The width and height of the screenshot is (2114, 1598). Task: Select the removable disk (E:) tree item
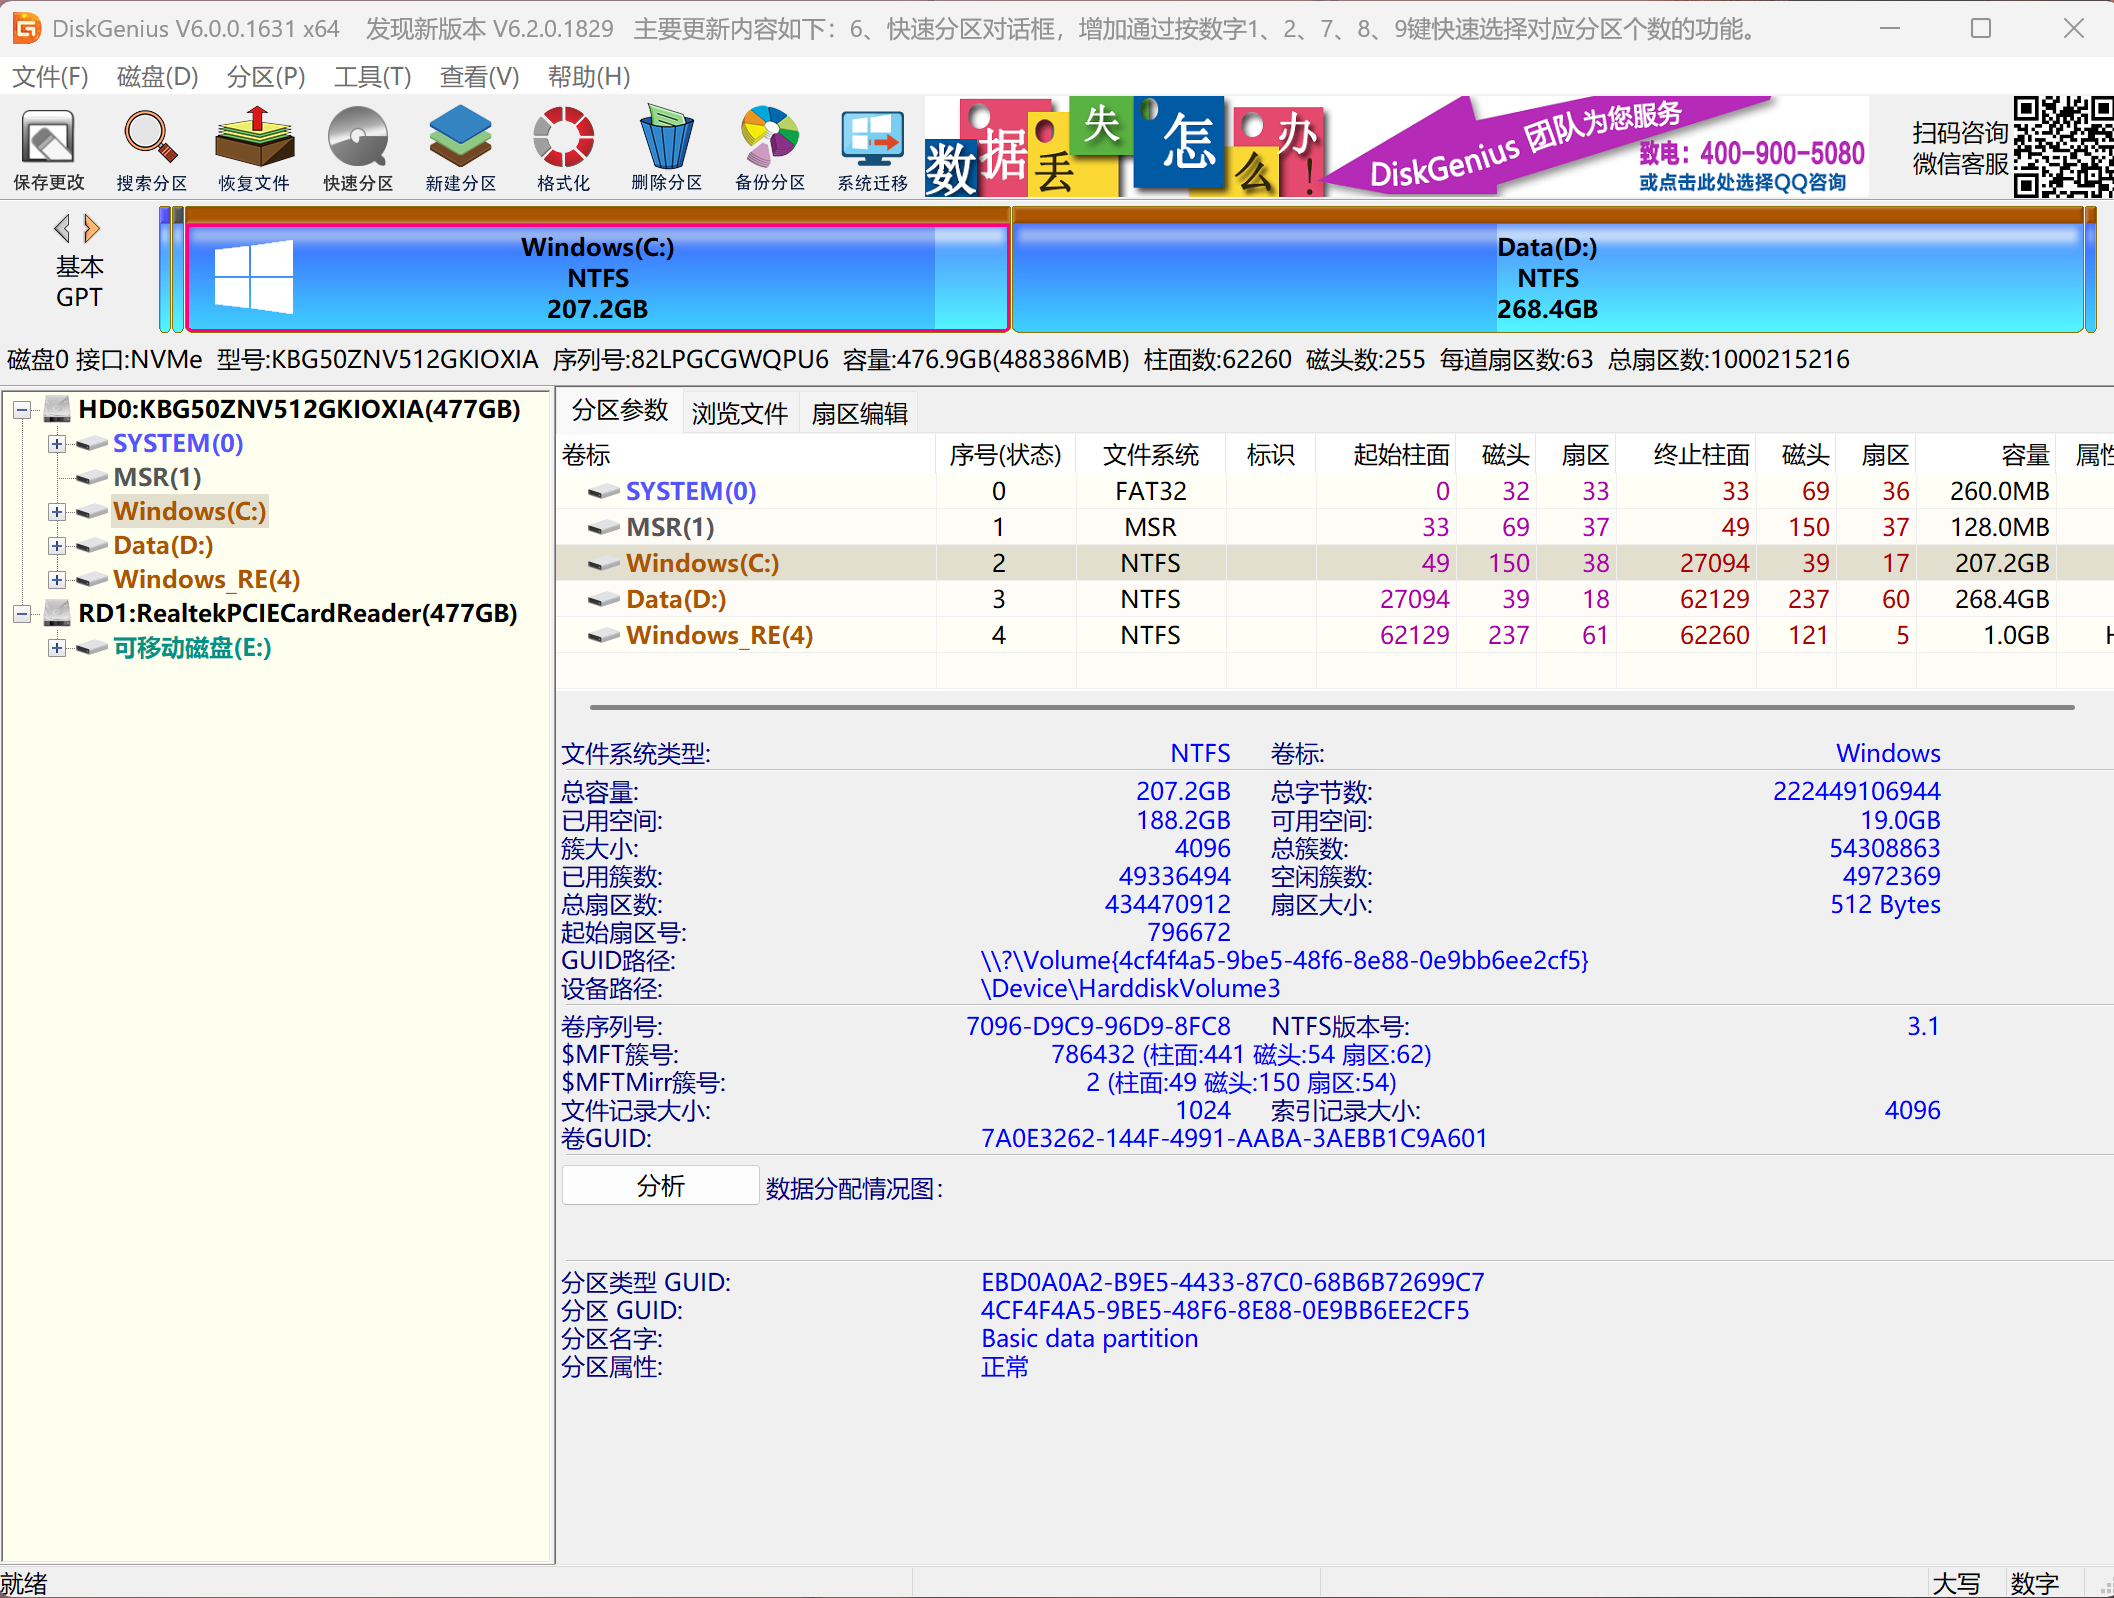coord(192,648)
